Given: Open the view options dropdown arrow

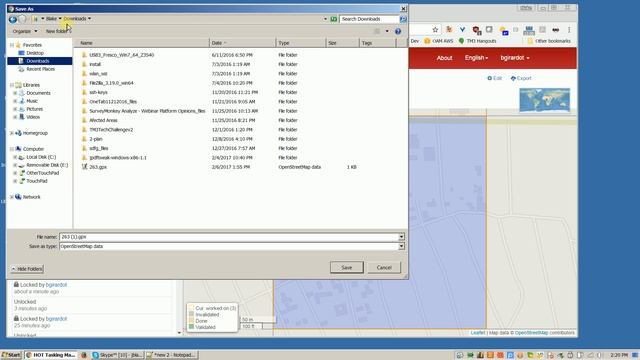Looking at the screenshot, I should [387, 31].
